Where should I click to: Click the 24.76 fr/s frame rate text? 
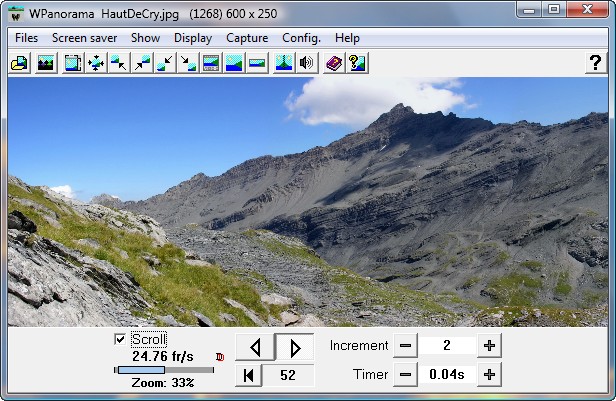(x=163, y=357)
